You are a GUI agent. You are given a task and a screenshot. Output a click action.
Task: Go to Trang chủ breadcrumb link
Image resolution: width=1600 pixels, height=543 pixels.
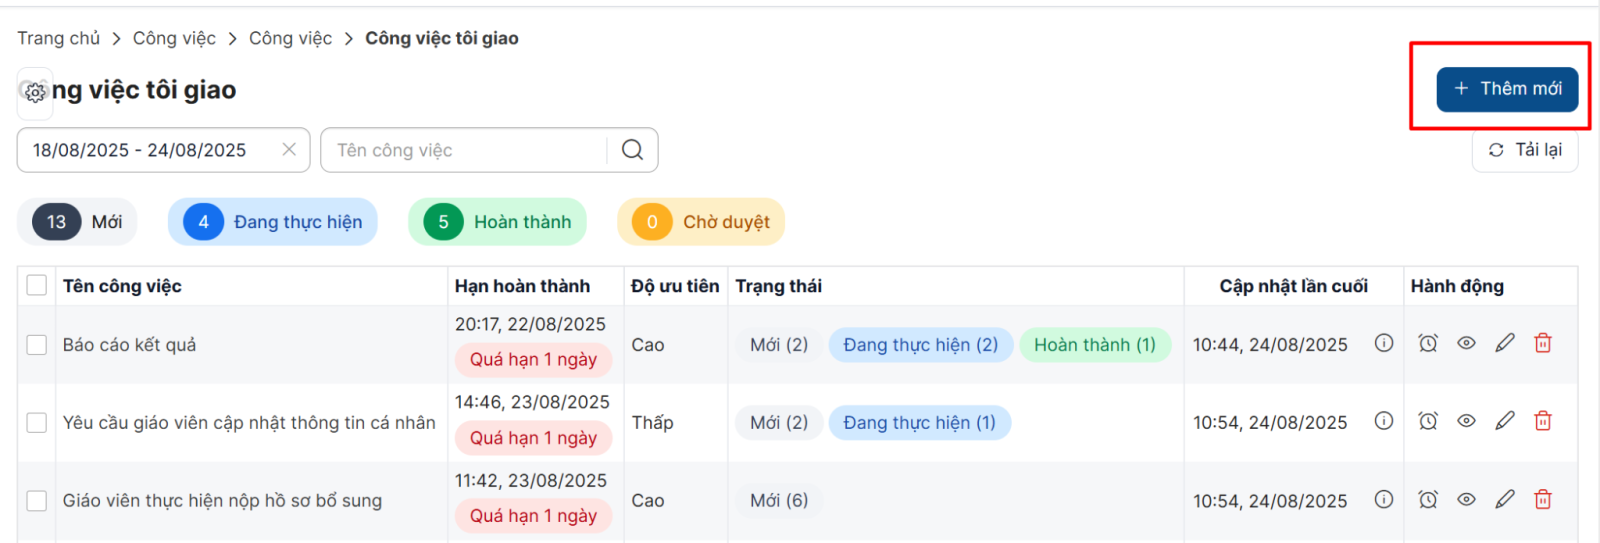58,38
